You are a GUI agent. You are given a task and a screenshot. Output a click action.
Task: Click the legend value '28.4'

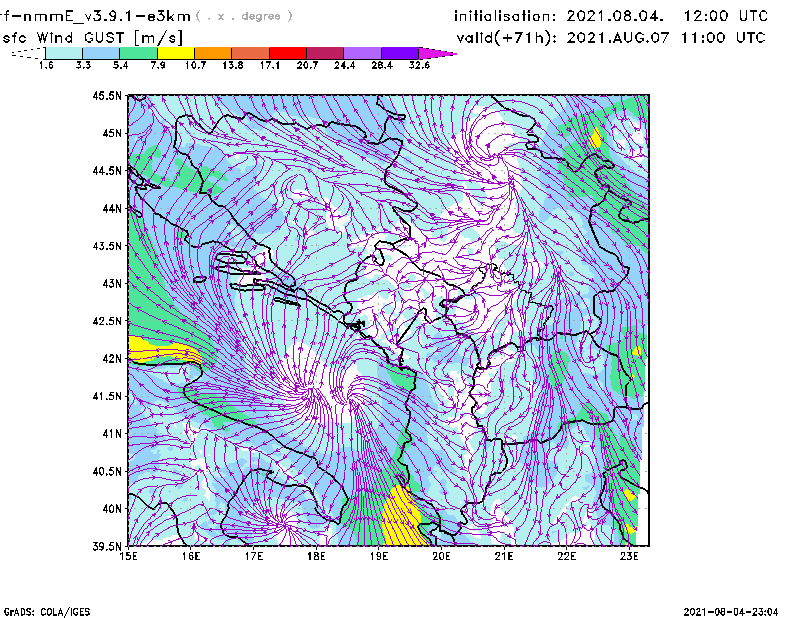(x=382, y=65)
